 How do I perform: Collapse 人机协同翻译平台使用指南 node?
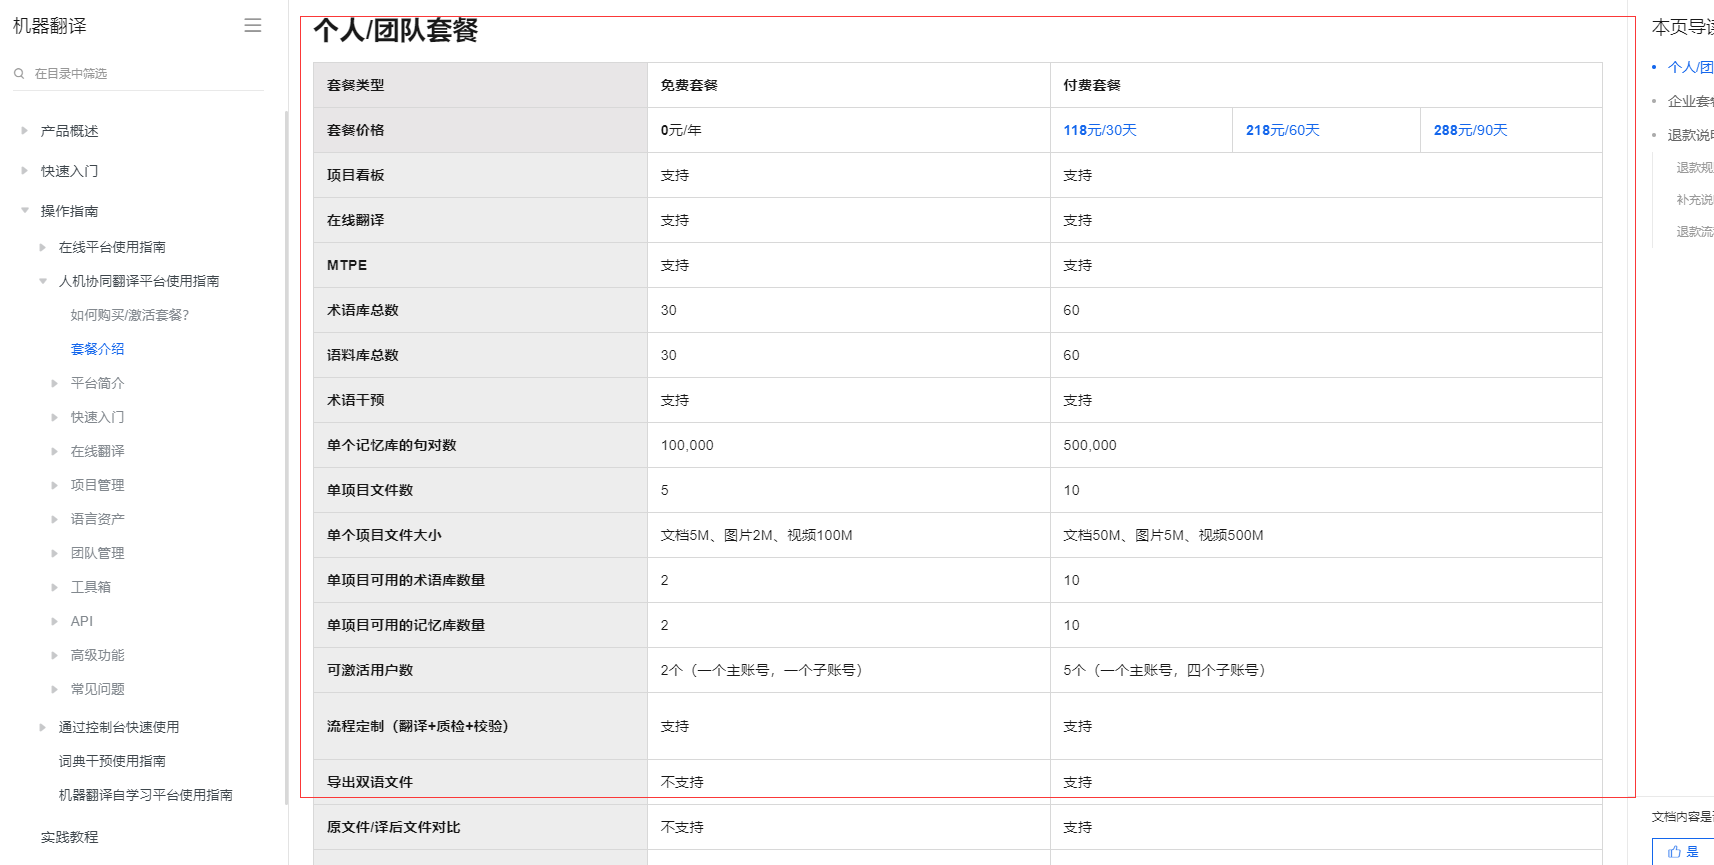pyautogui.click(x=43, y=281)
